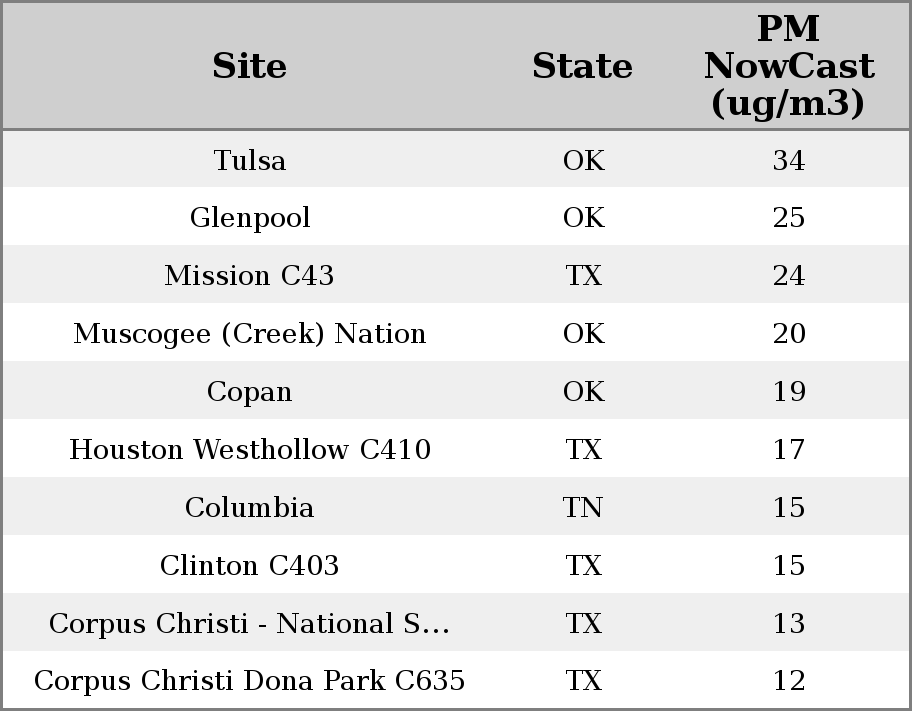Select the PM value 34 for Tulsa
This screenshot has height=711, width=912.
(x=788, y=160)
